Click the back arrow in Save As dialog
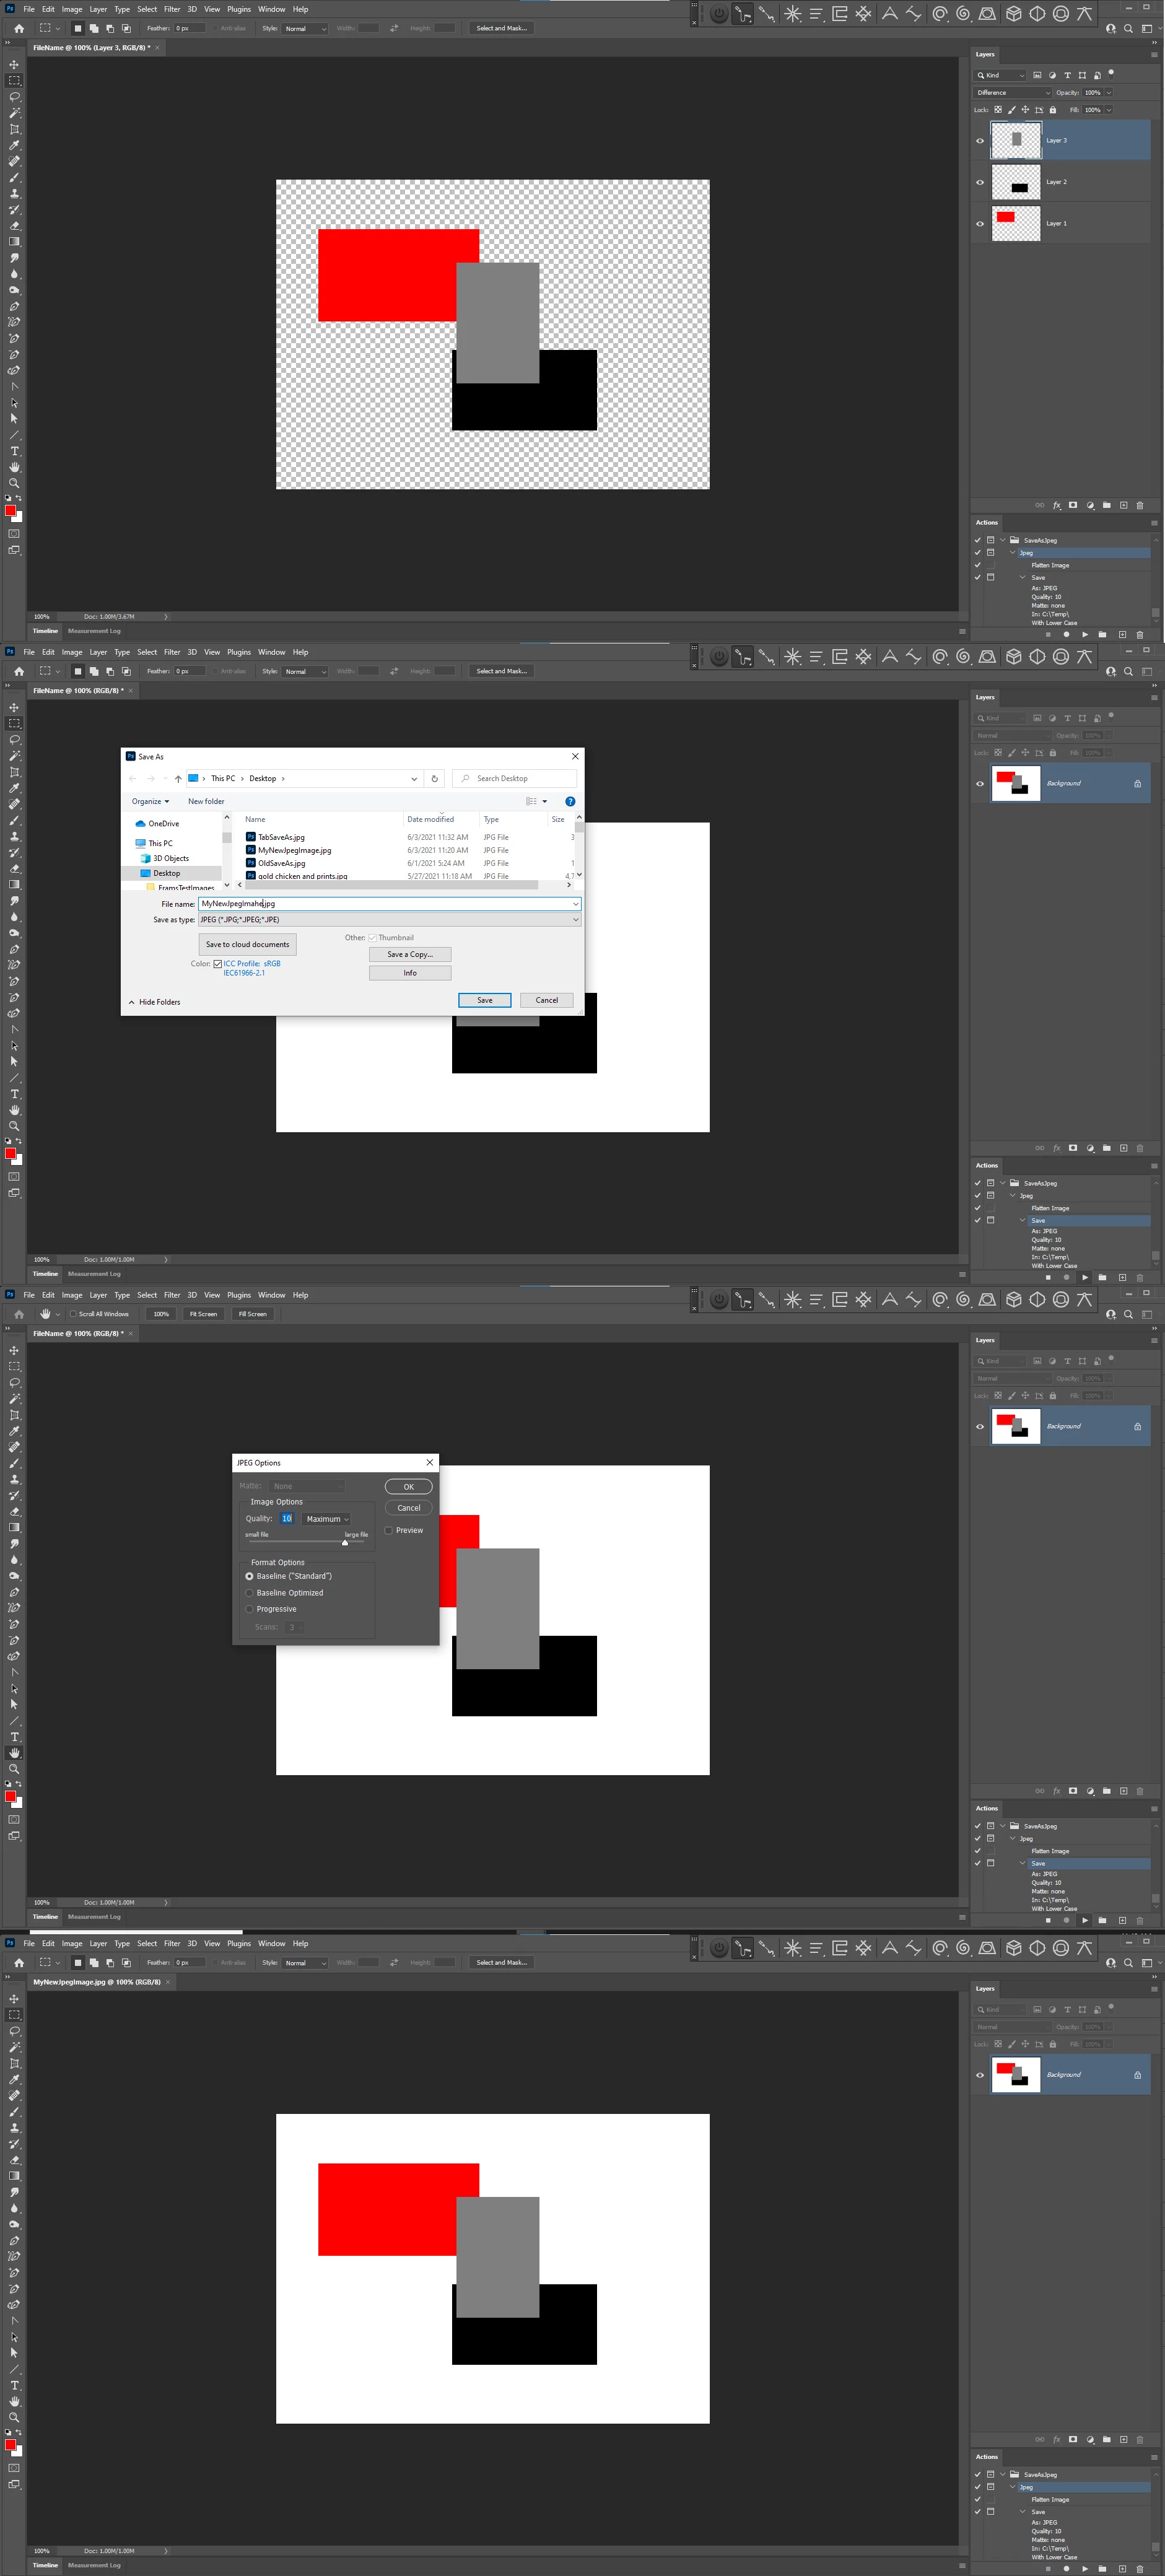The height and width of the screenshot is (2576, 1165). (x=132, y=778)
